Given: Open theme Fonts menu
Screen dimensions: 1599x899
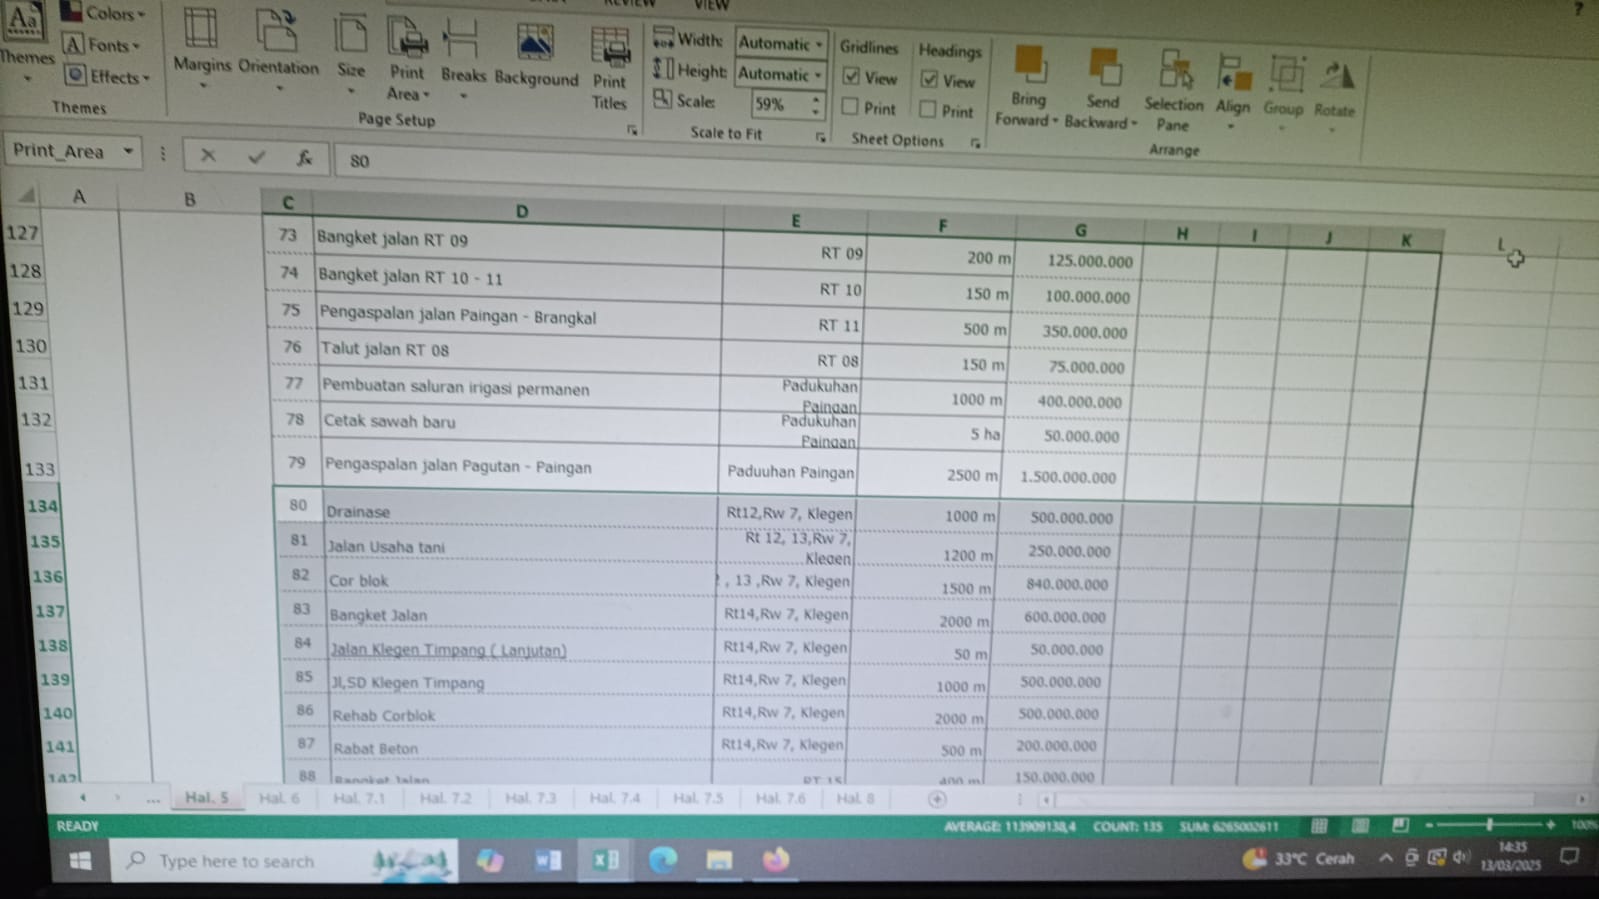Looking at the screenshot, I should coord(101,45).
